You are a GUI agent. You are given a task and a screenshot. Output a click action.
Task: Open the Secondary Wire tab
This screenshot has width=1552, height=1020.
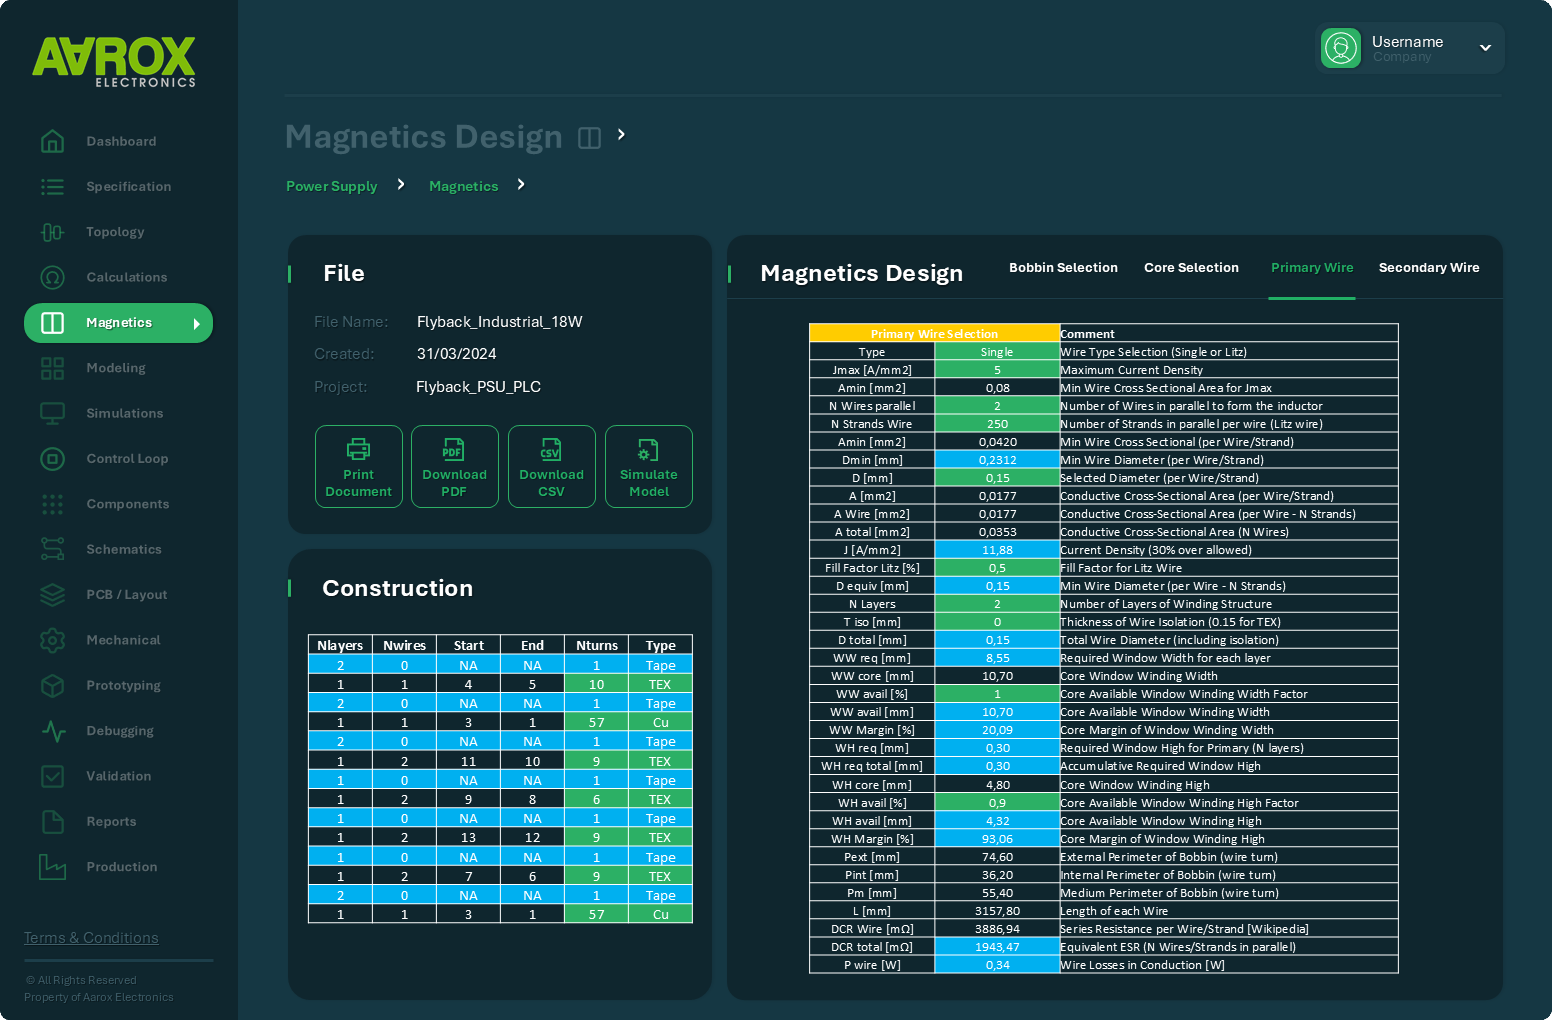1428,267
